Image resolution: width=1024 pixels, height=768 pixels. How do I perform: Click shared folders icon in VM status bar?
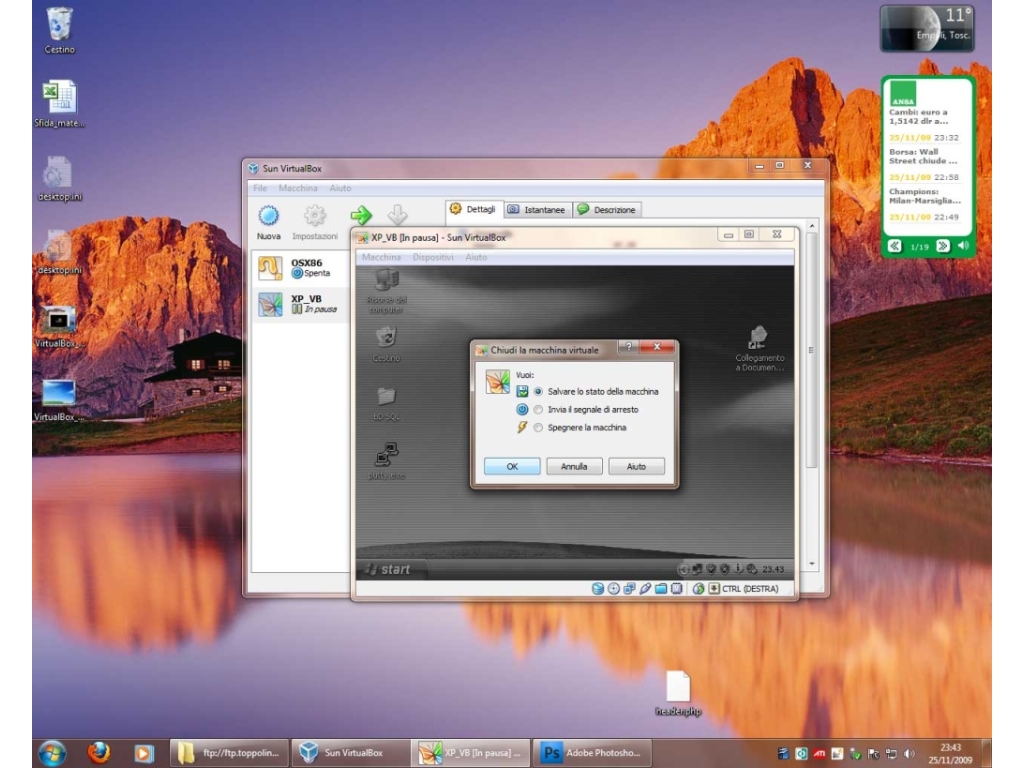coord(661,588)
